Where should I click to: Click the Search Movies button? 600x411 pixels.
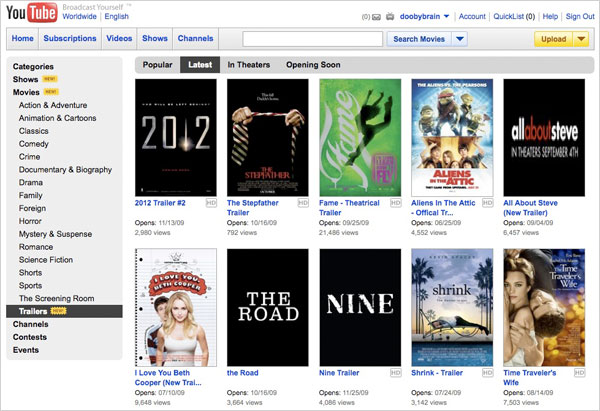click(x=419, y=39)
